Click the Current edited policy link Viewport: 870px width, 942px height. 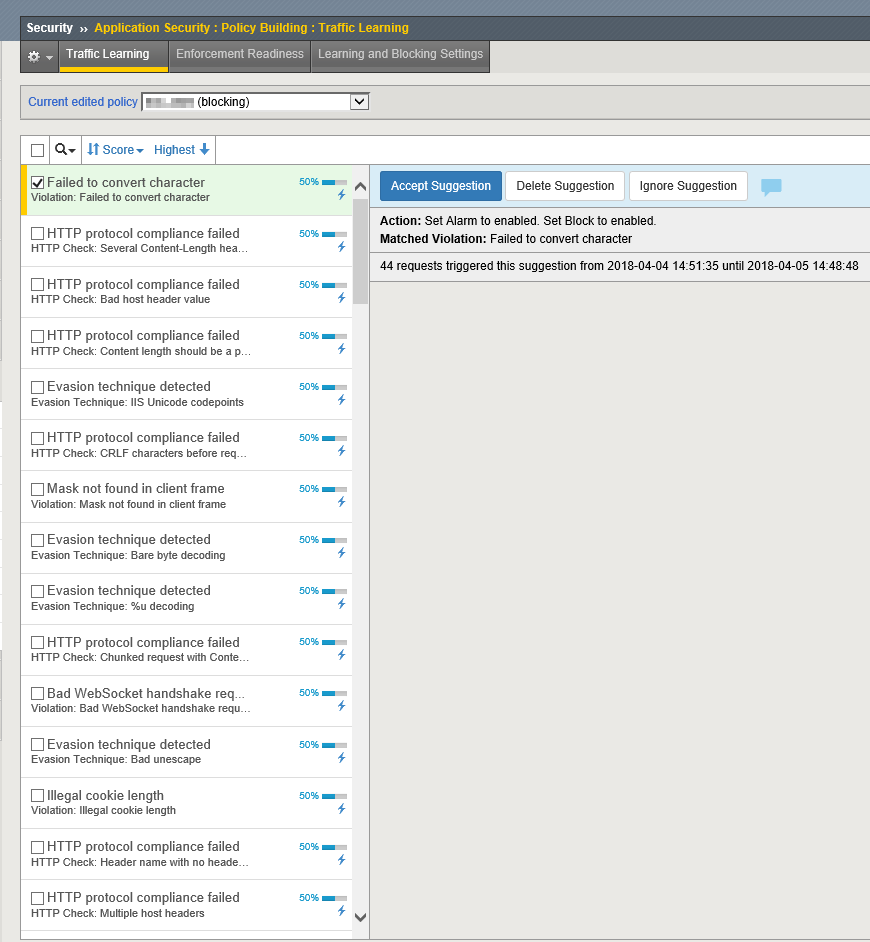pos(83,102)
